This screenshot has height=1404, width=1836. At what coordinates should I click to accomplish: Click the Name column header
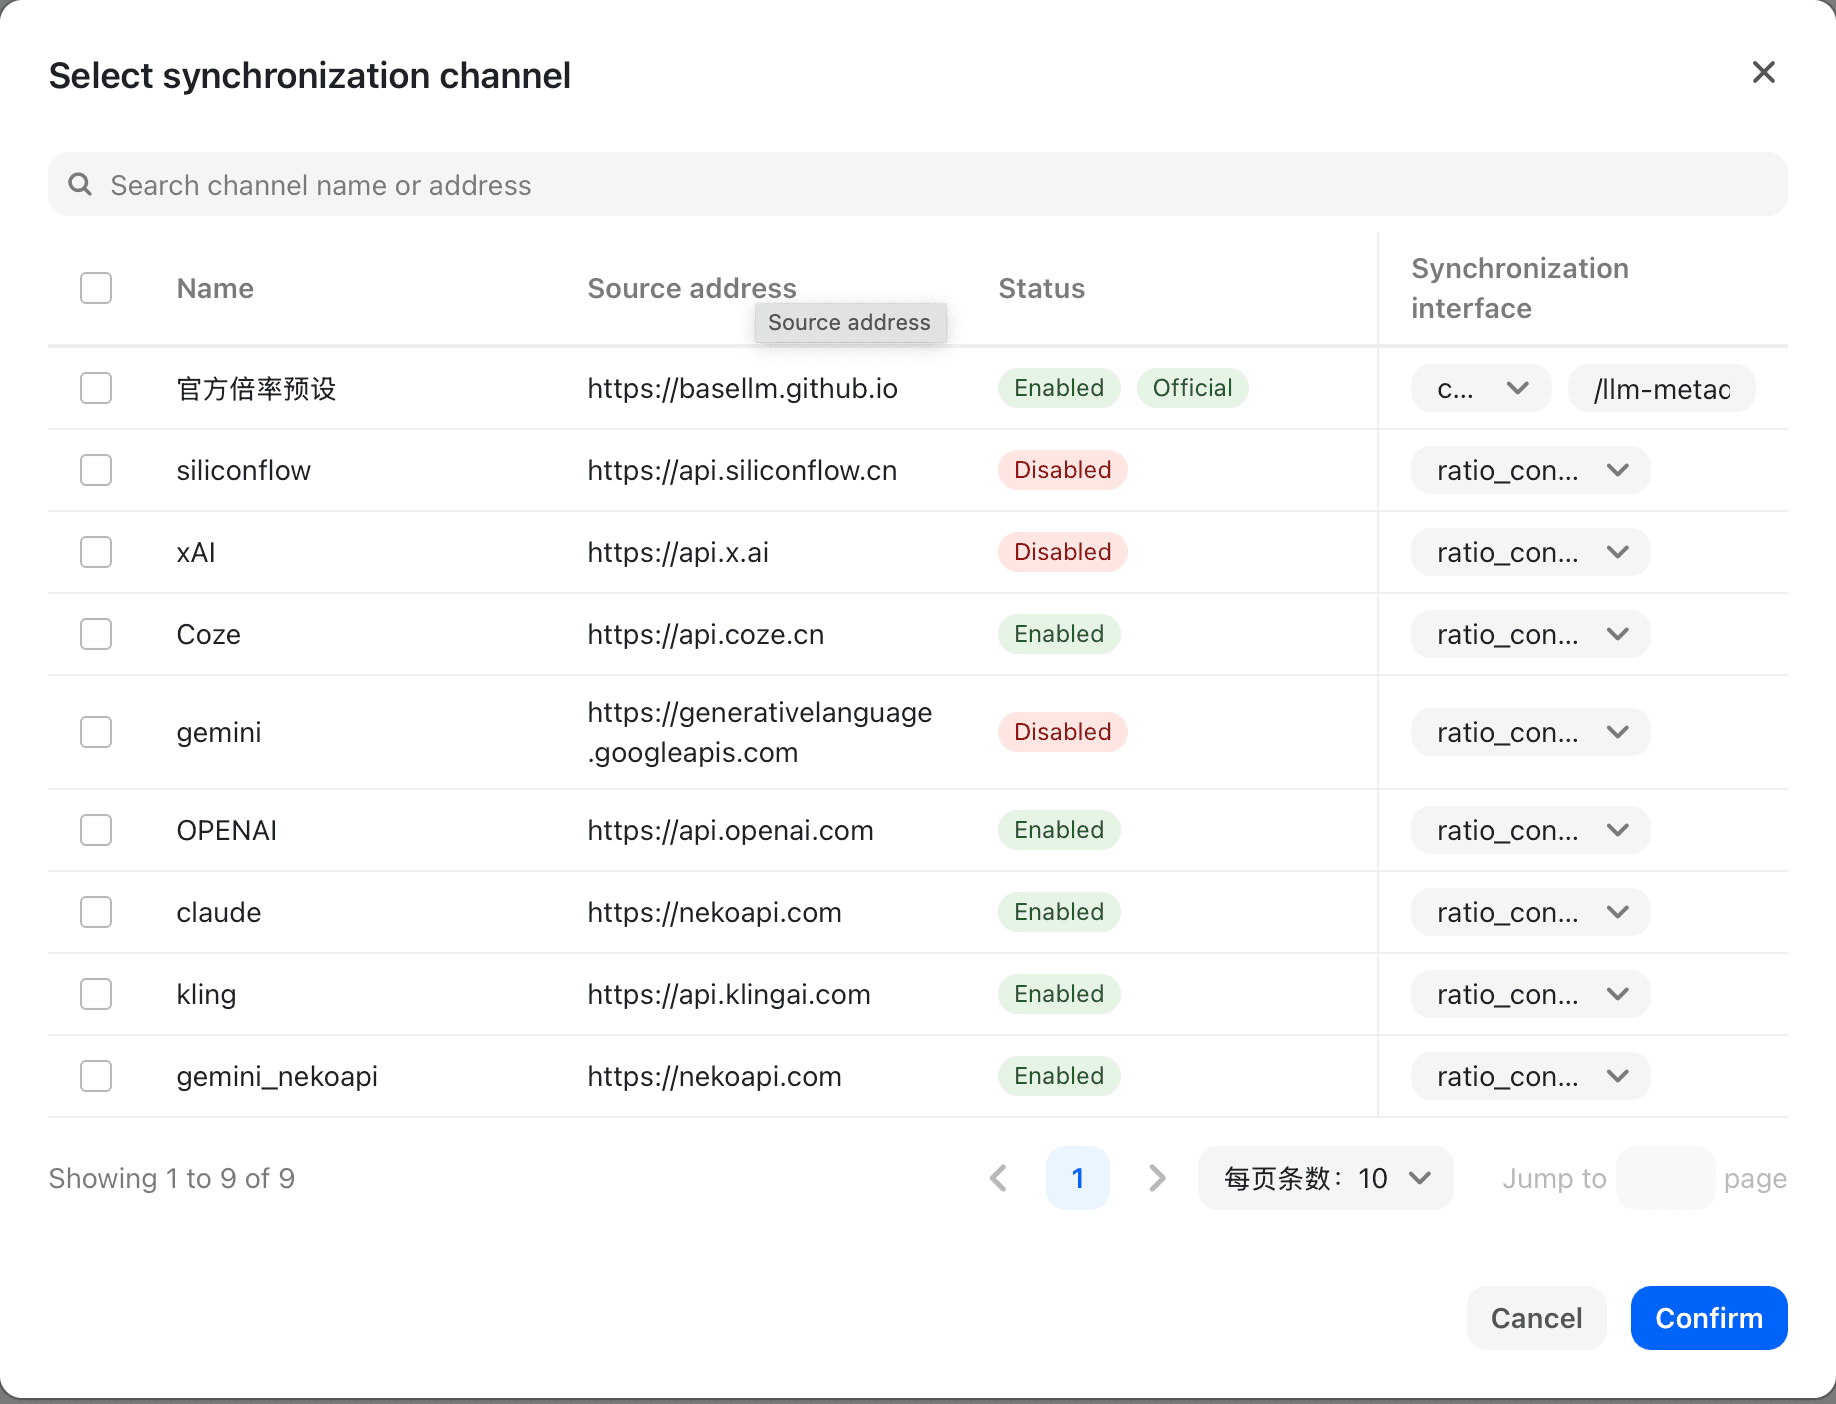215,288
